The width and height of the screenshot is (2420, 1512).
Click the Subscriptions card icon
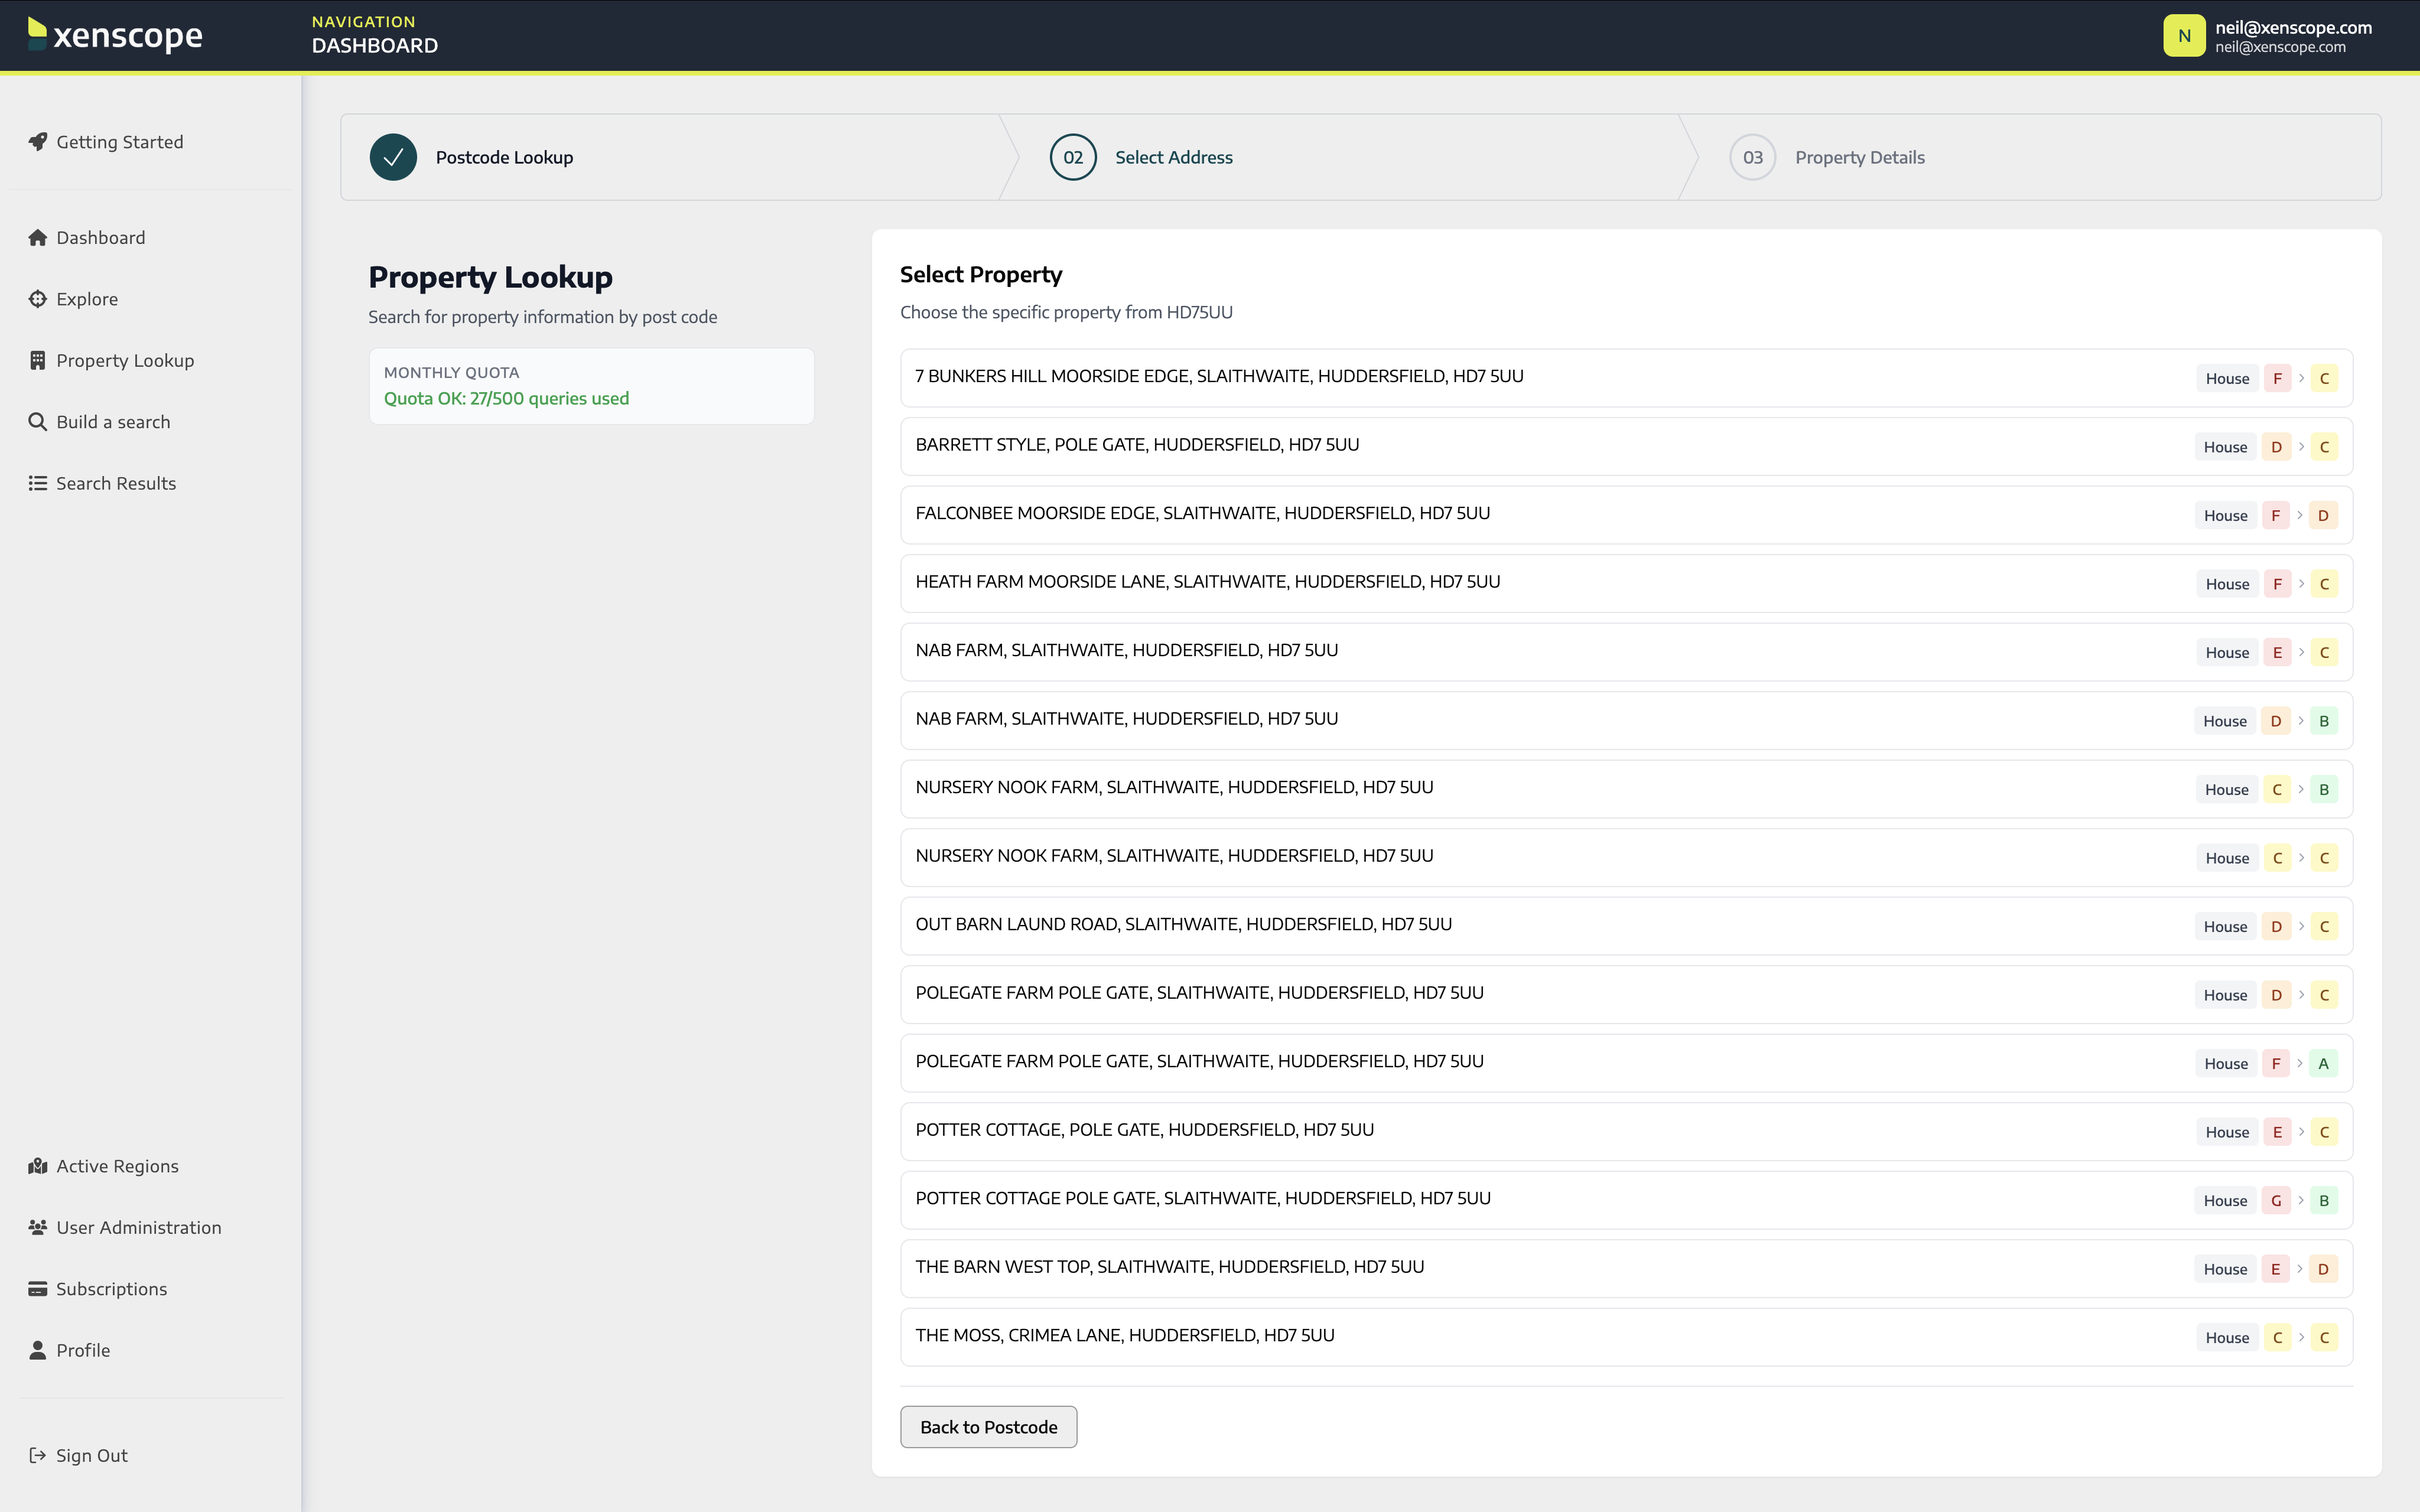38,1289
